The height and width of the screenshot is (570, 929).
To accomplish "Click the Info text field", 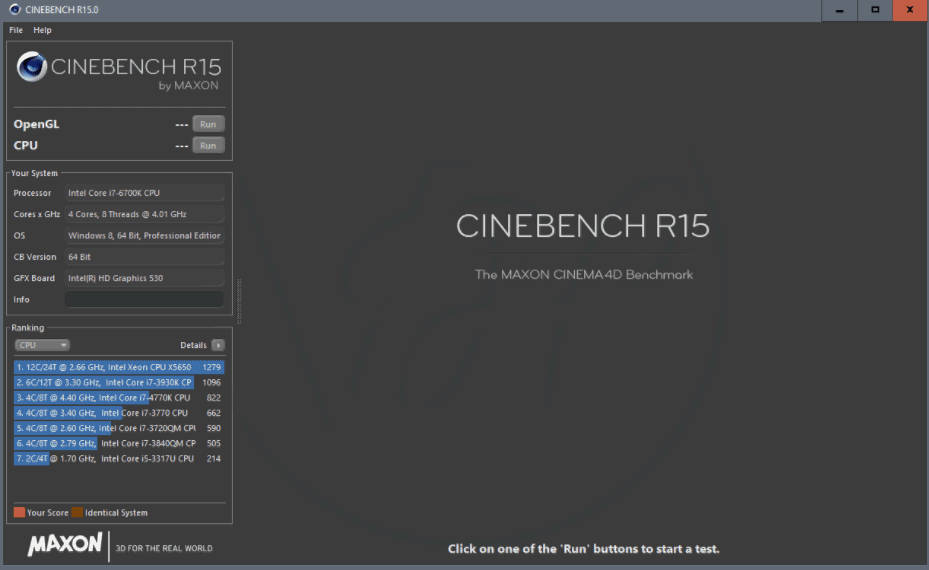I will 144,299.
